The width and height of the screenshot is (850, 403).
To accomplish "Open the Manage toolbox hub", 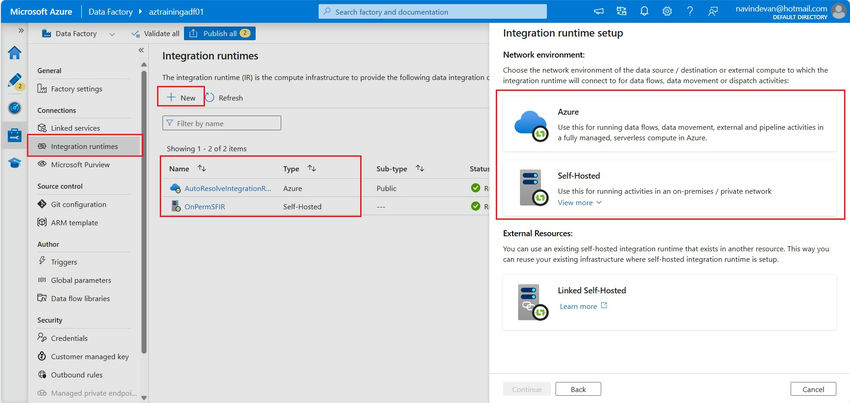I will (x=15, y=135).
